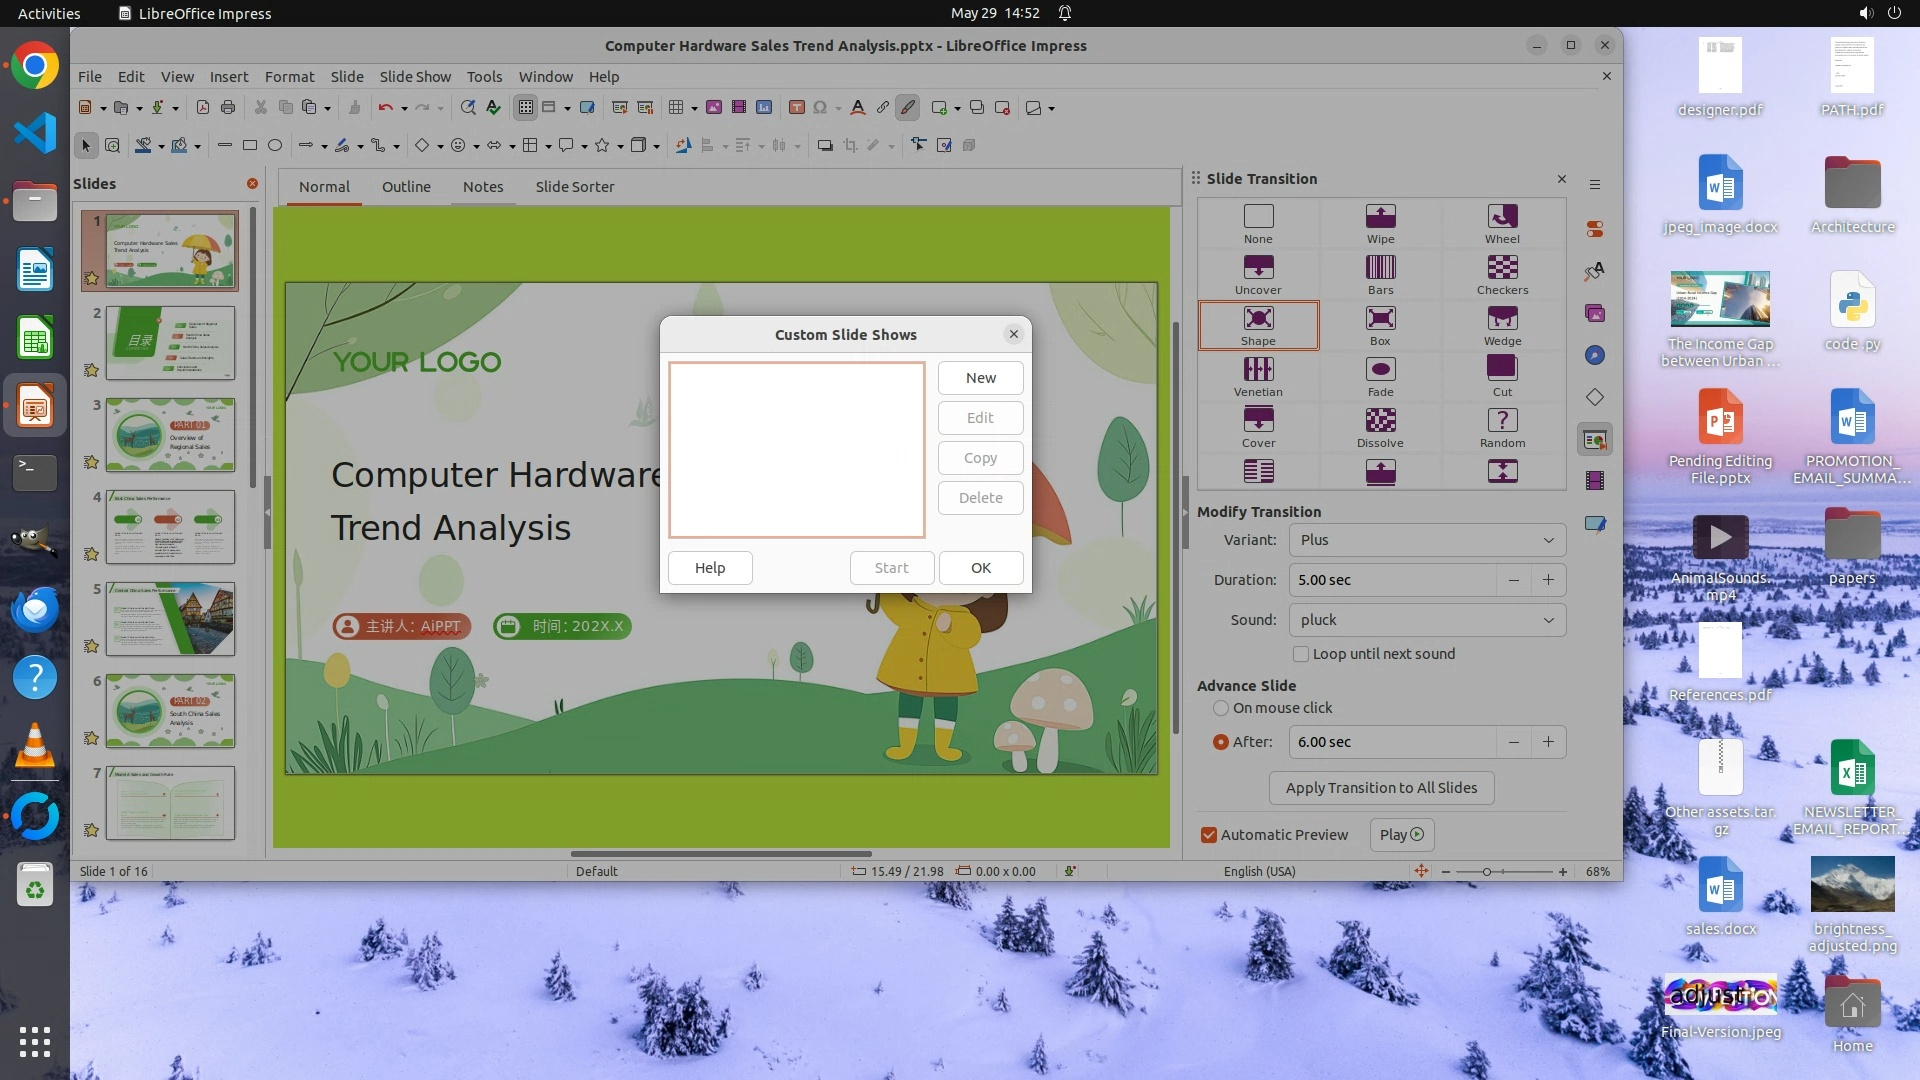
Task: Open the Sound dropdown list
Action: click(1427, 620)
